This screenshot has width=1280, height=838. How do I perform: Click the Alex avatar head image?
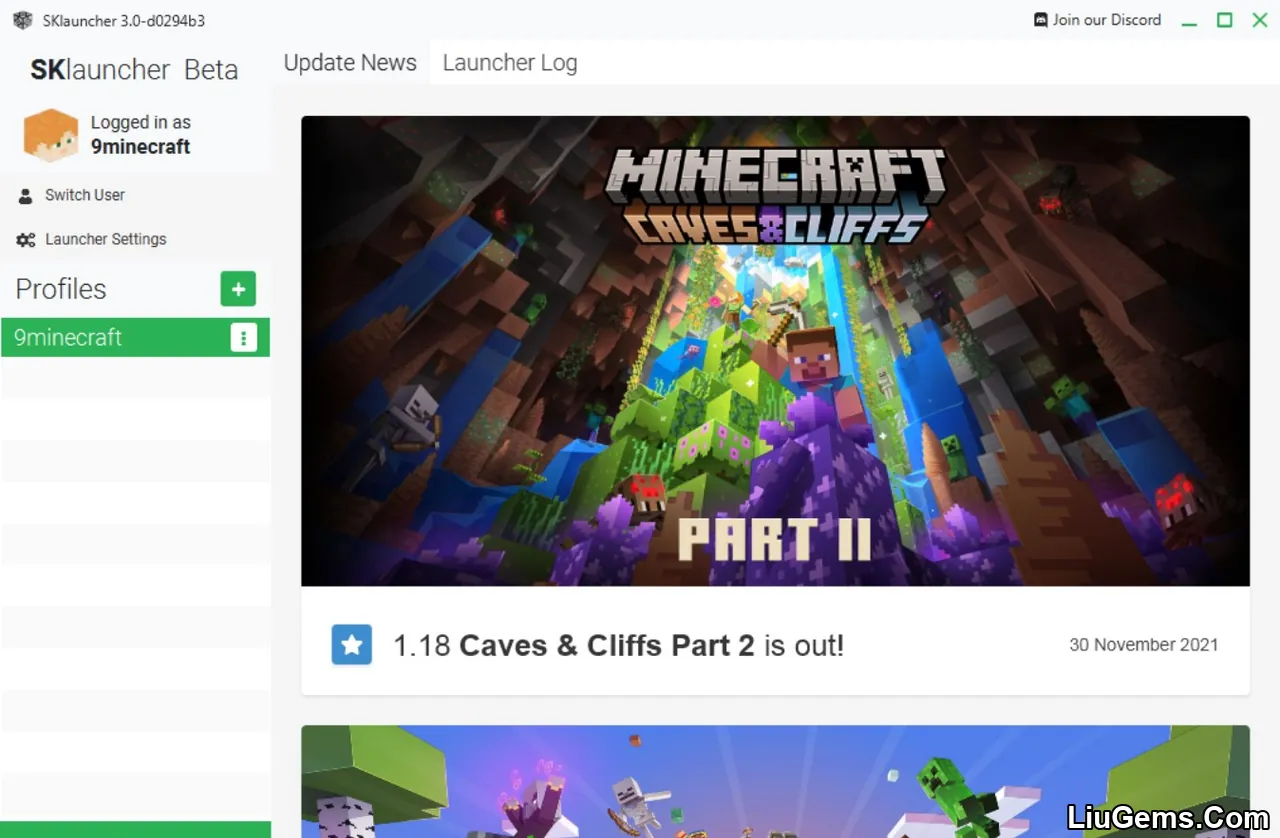pos(51,135)
